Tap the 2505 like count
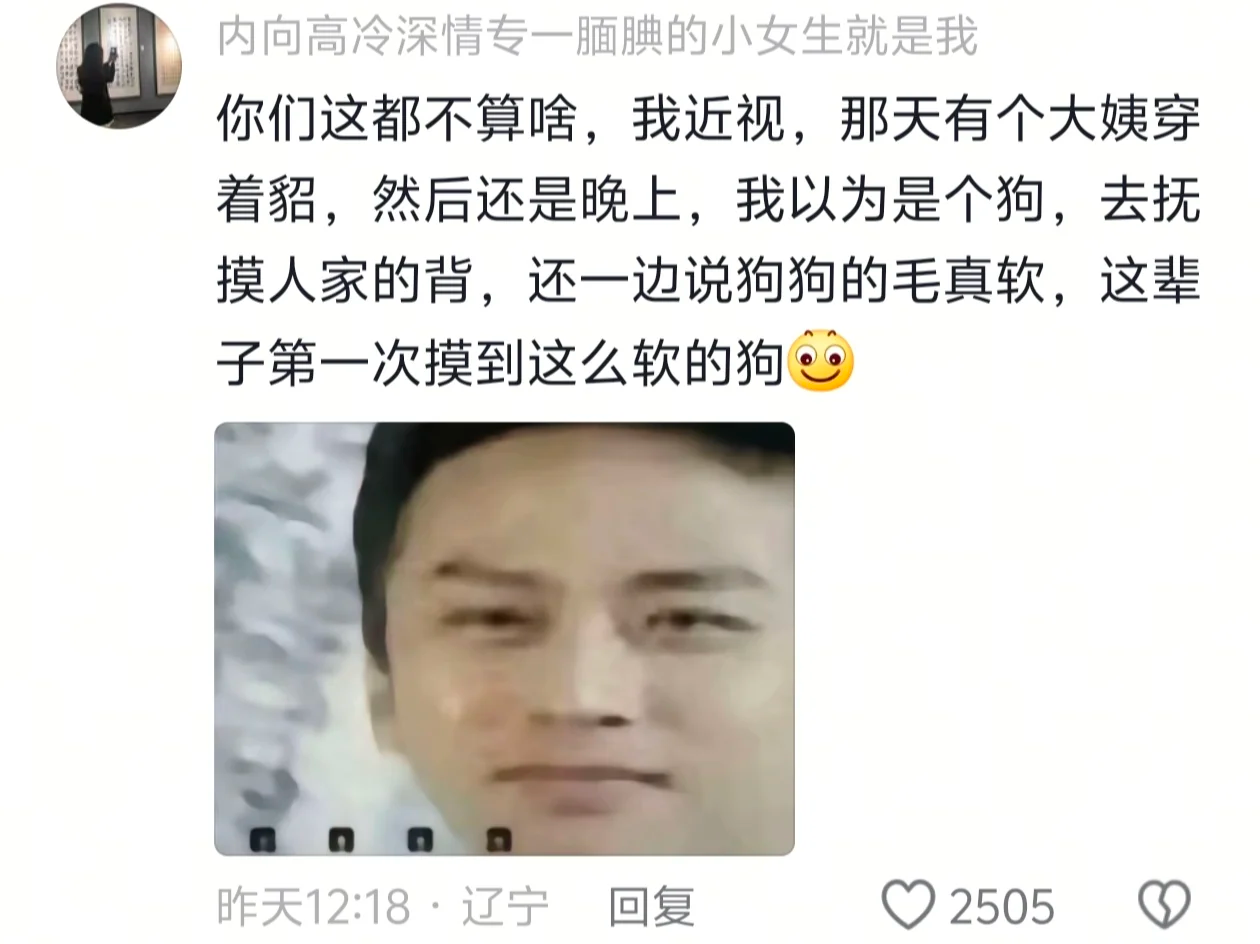Screen dimensions: 1260x944 tap(1001, 907)
